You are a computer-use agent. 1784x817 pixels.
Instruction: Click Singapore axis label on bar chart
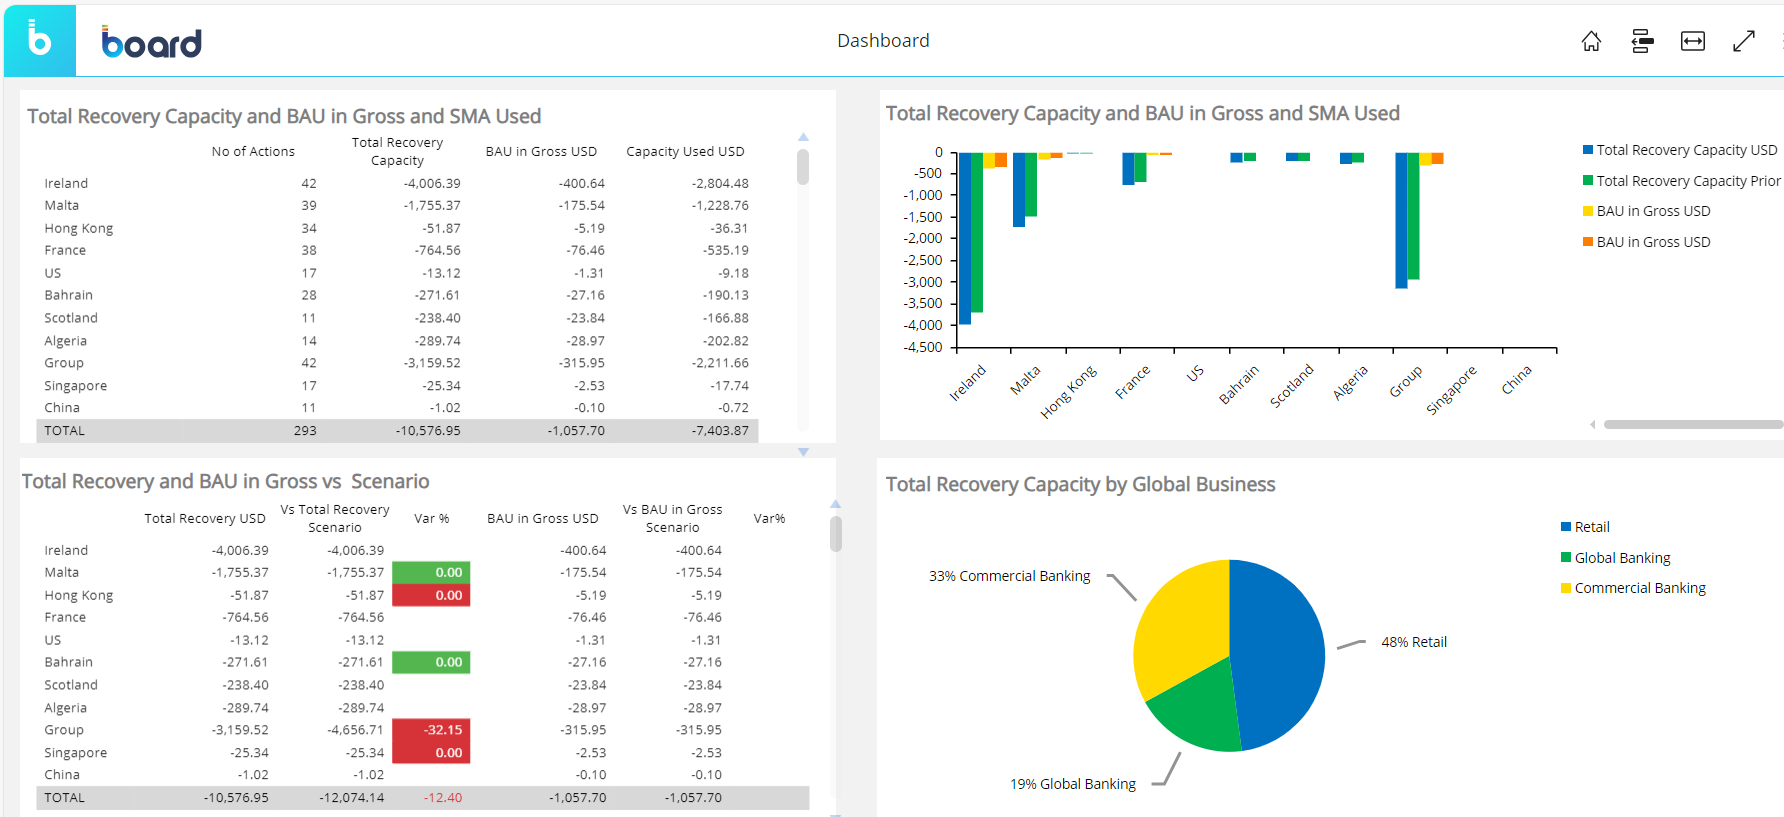pyautogui.click(x=1451, y=390)
